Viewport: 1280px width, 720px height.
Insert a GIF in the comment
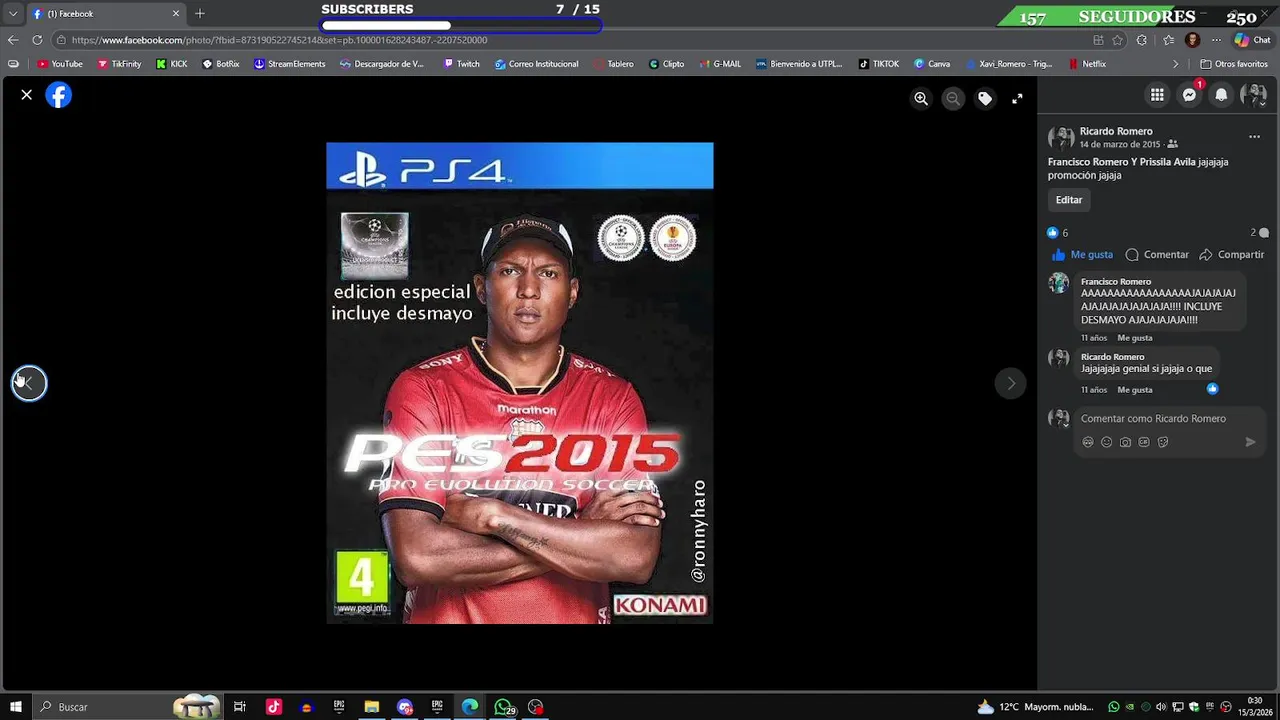pyautogui.click(x=1144, y=442)
